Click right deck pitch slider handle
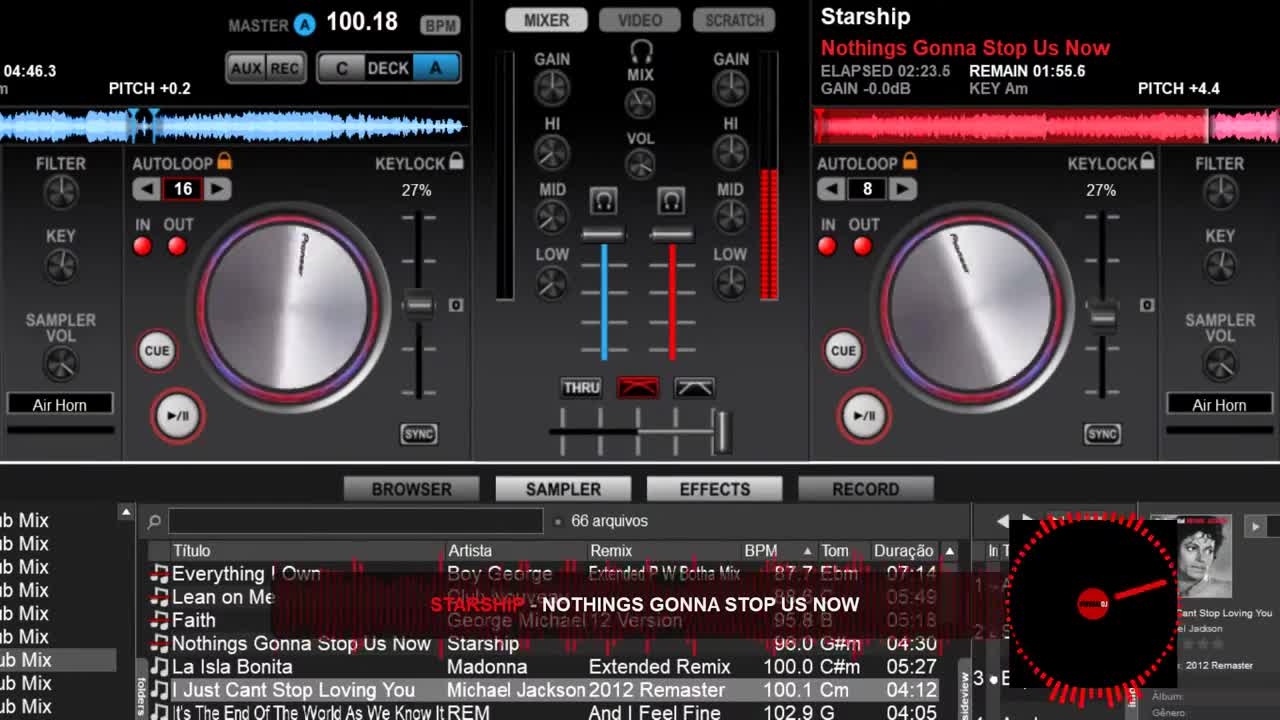The height and width of the screenshot is (720, 1280). 1102,318
